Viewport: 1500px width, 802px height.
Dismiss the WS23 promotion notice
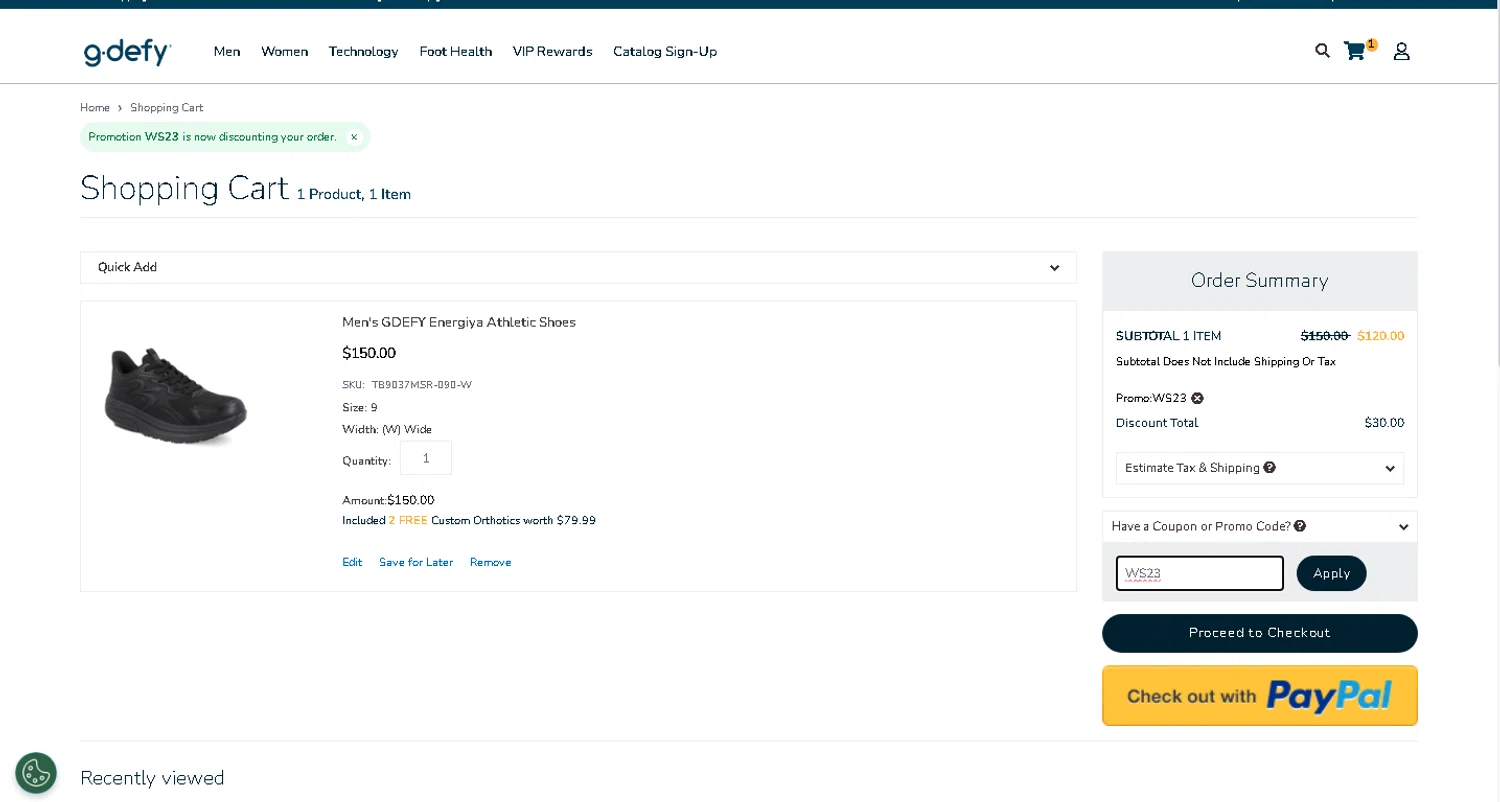(354, 137)
